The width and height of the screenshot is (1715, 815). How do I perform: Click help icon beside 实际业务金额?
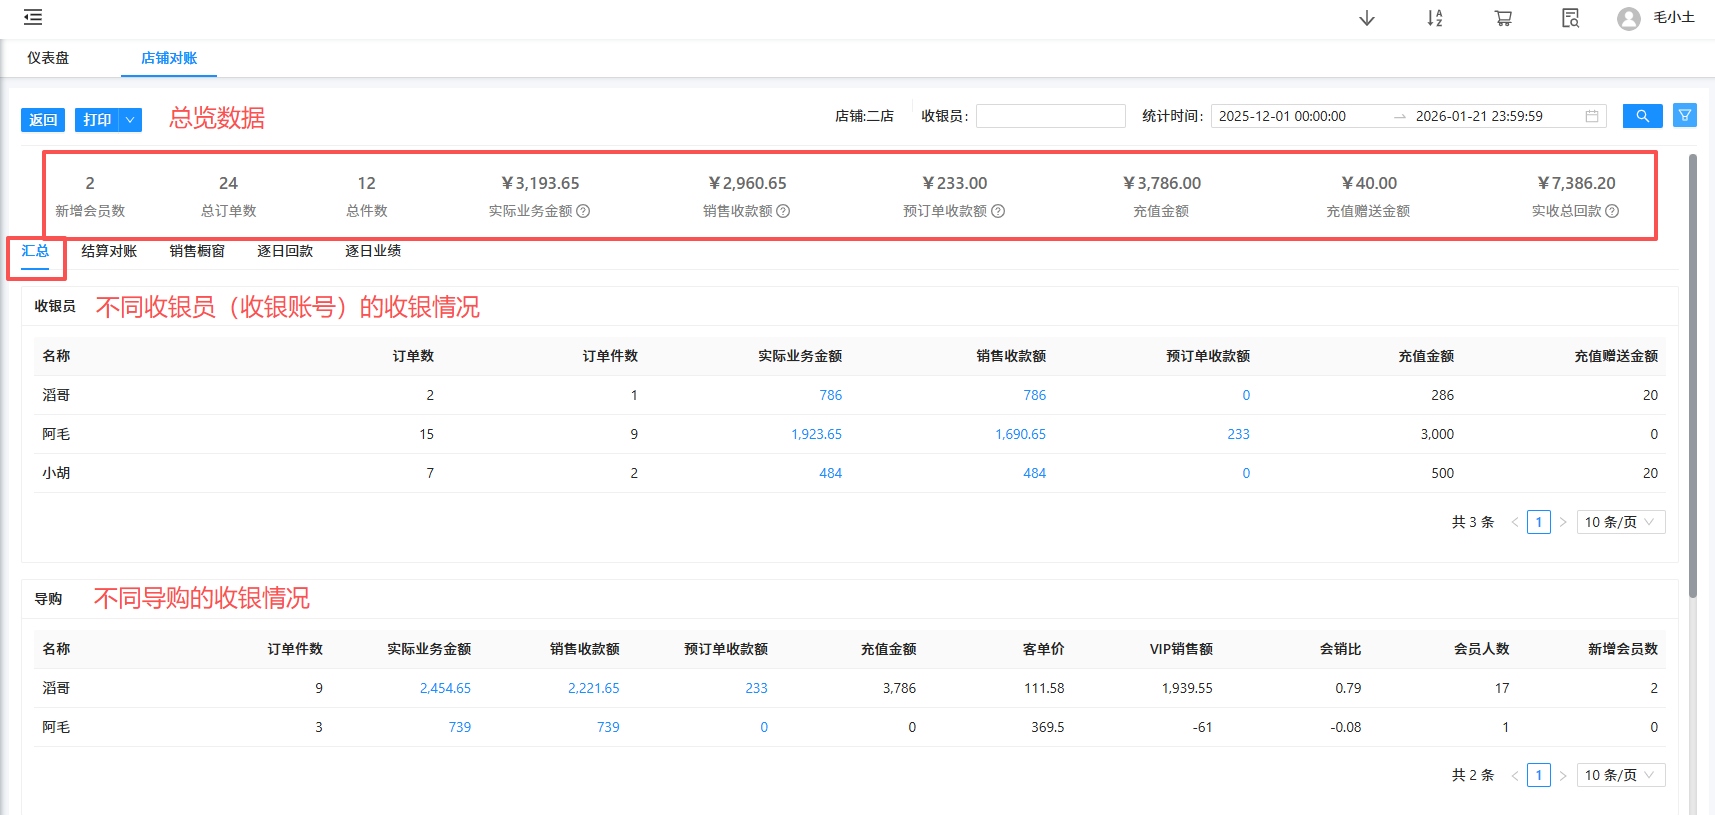tap(583, 211)
